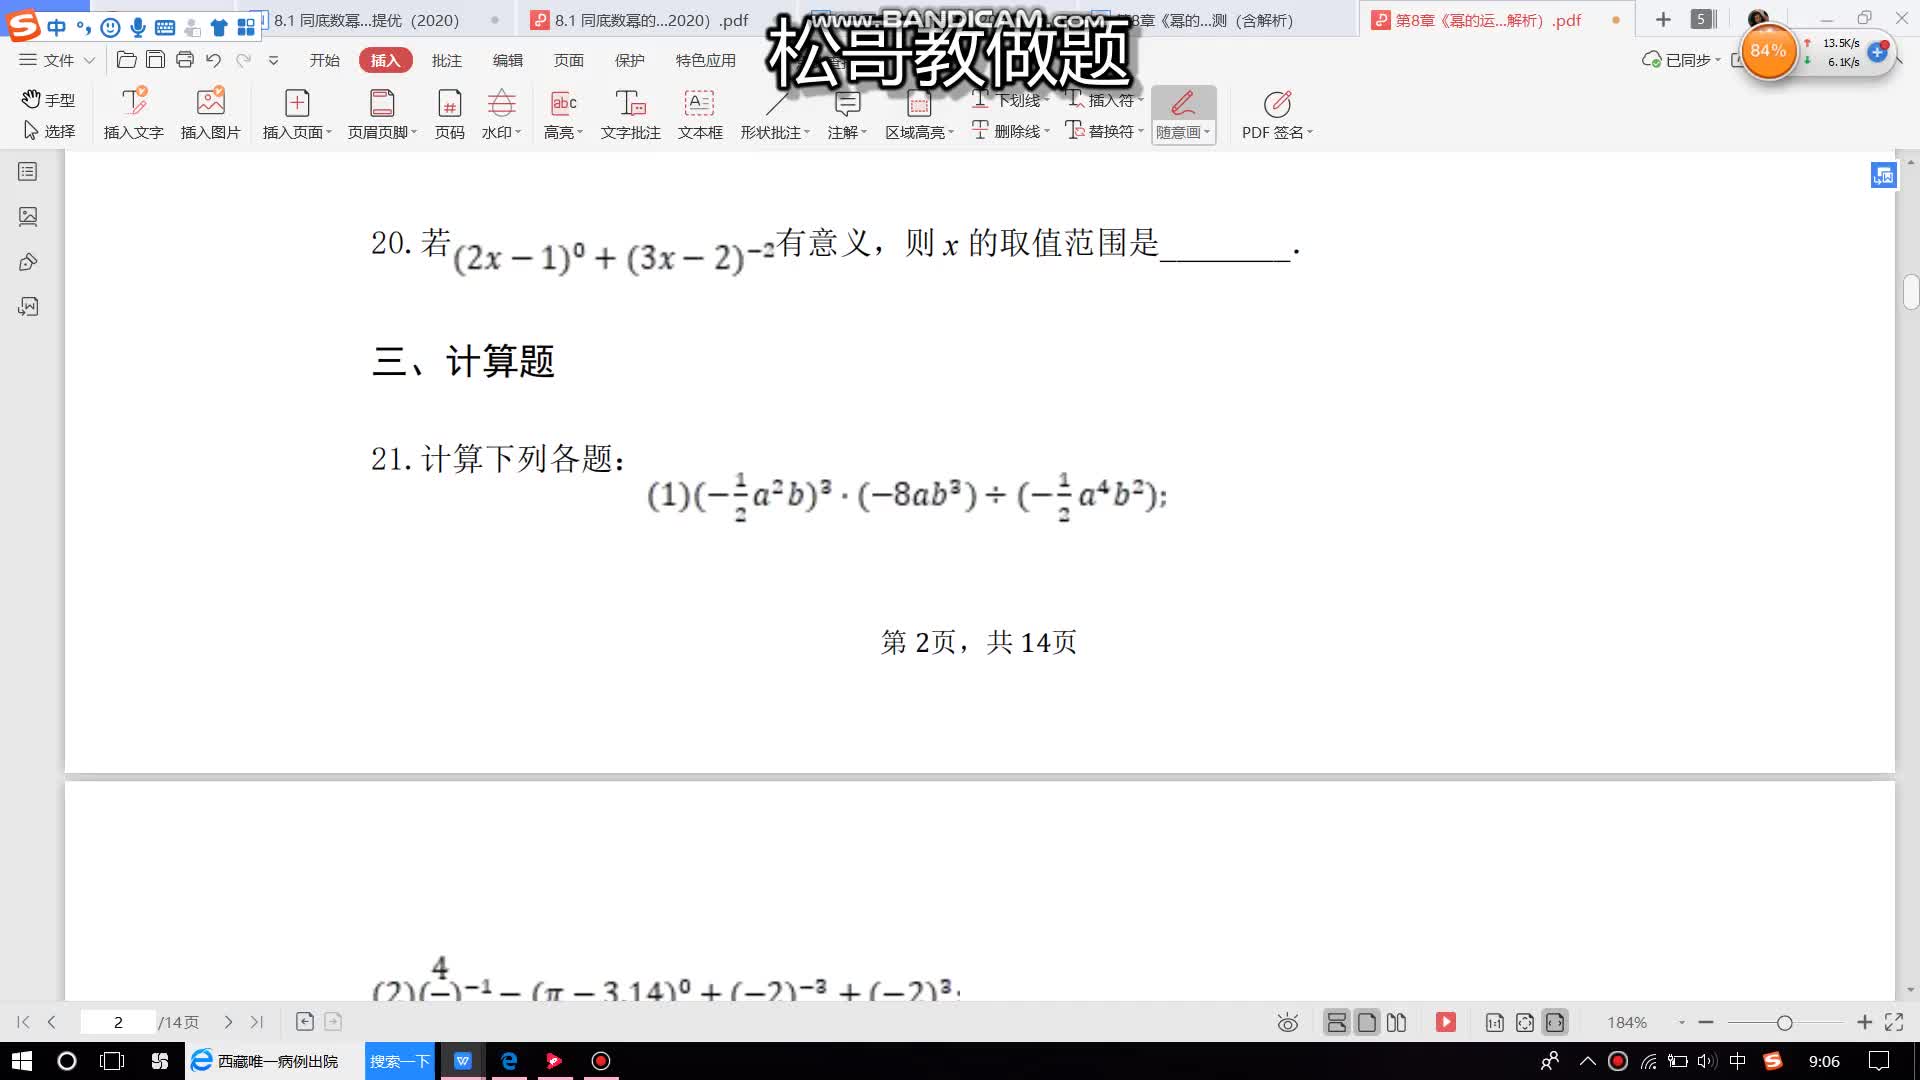Screen dimensions: 1920x1080
Task: Switch to single page view mode
Action: (x=1367, y=1022)
